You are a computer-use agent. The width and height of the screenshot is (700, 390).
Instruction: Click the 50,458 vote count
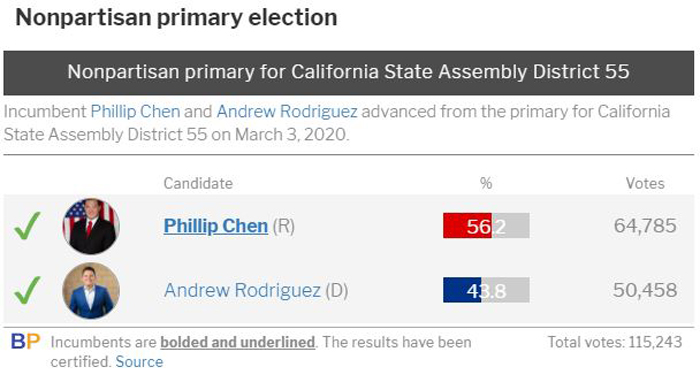(x=645, y=290)
